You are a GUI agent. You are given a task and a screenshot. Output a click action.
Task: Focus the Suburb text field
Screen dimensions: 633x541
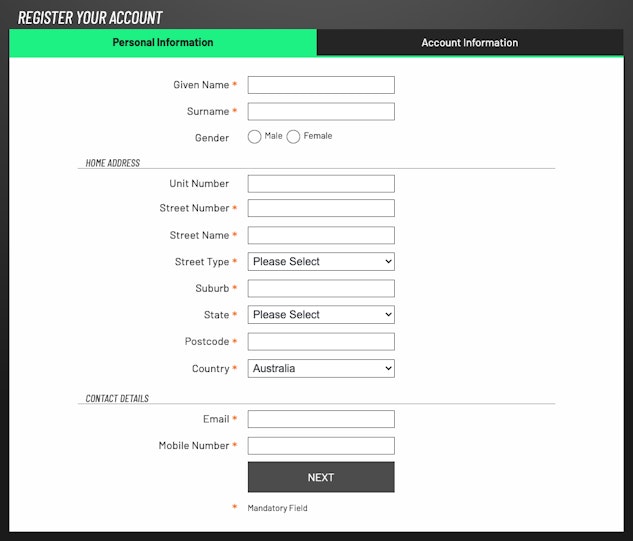[321, 289]
